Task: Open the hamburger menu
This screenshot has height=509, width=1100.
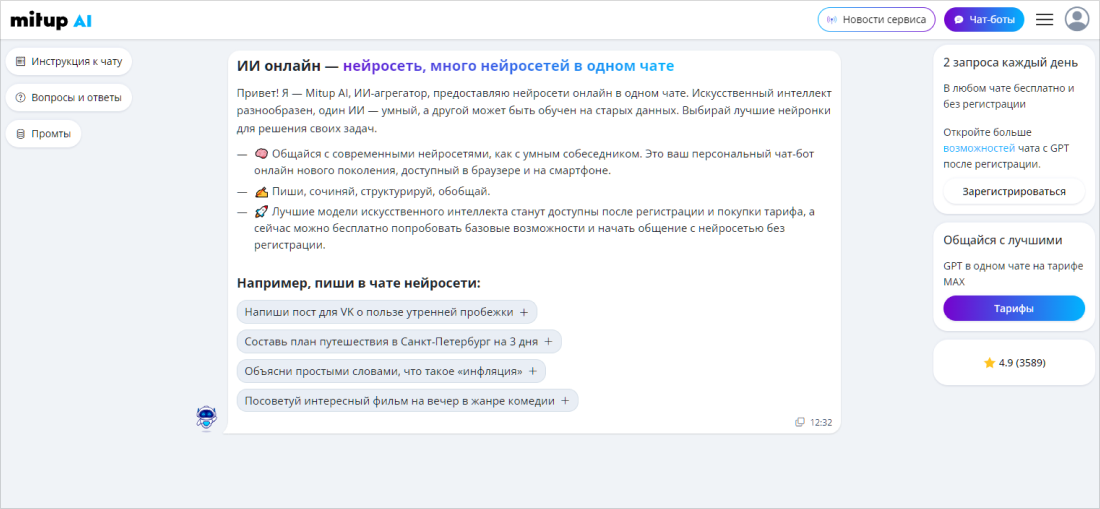Action: pyautogui.click(x=1044, y=20)
